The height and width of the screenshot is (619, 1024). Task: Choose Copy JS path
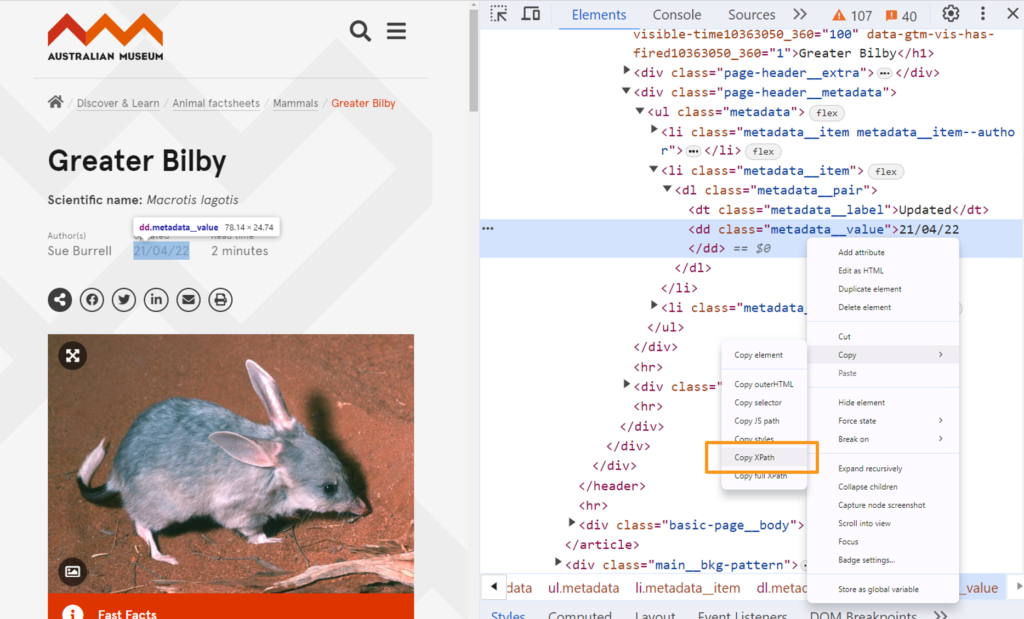[x=756, y=421]
